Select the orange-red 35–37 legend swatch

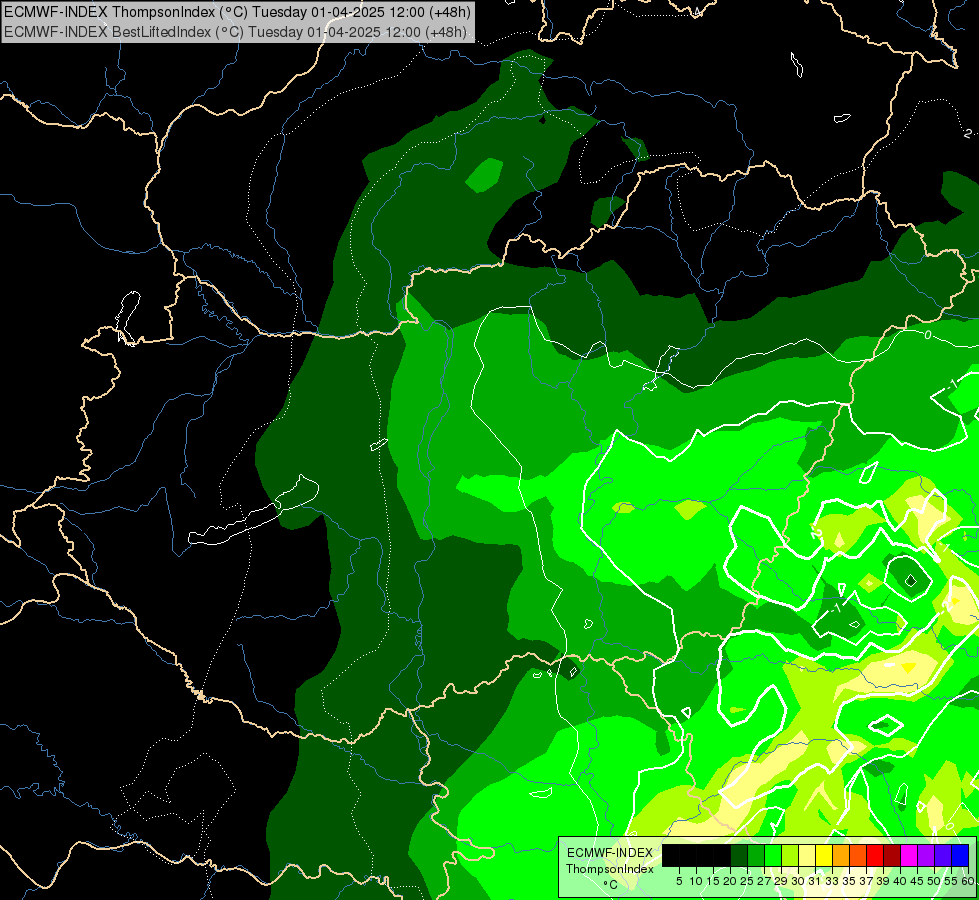[858, 855]
